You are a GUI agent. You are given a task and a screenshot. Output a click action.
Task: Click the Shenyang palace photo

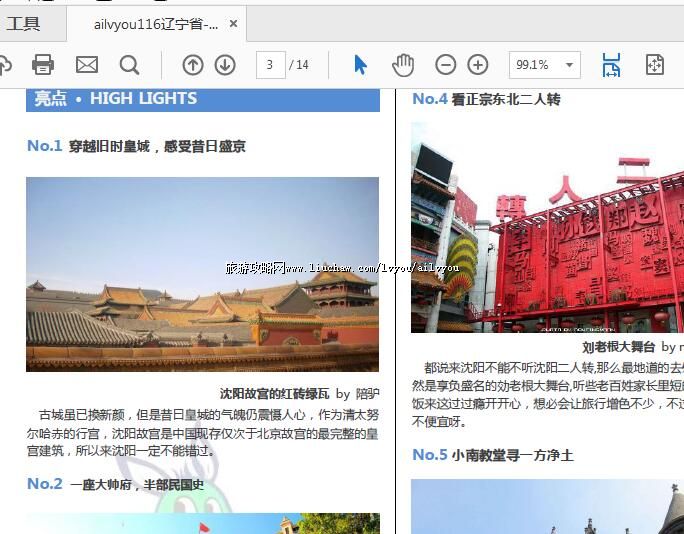coord(202,274)
